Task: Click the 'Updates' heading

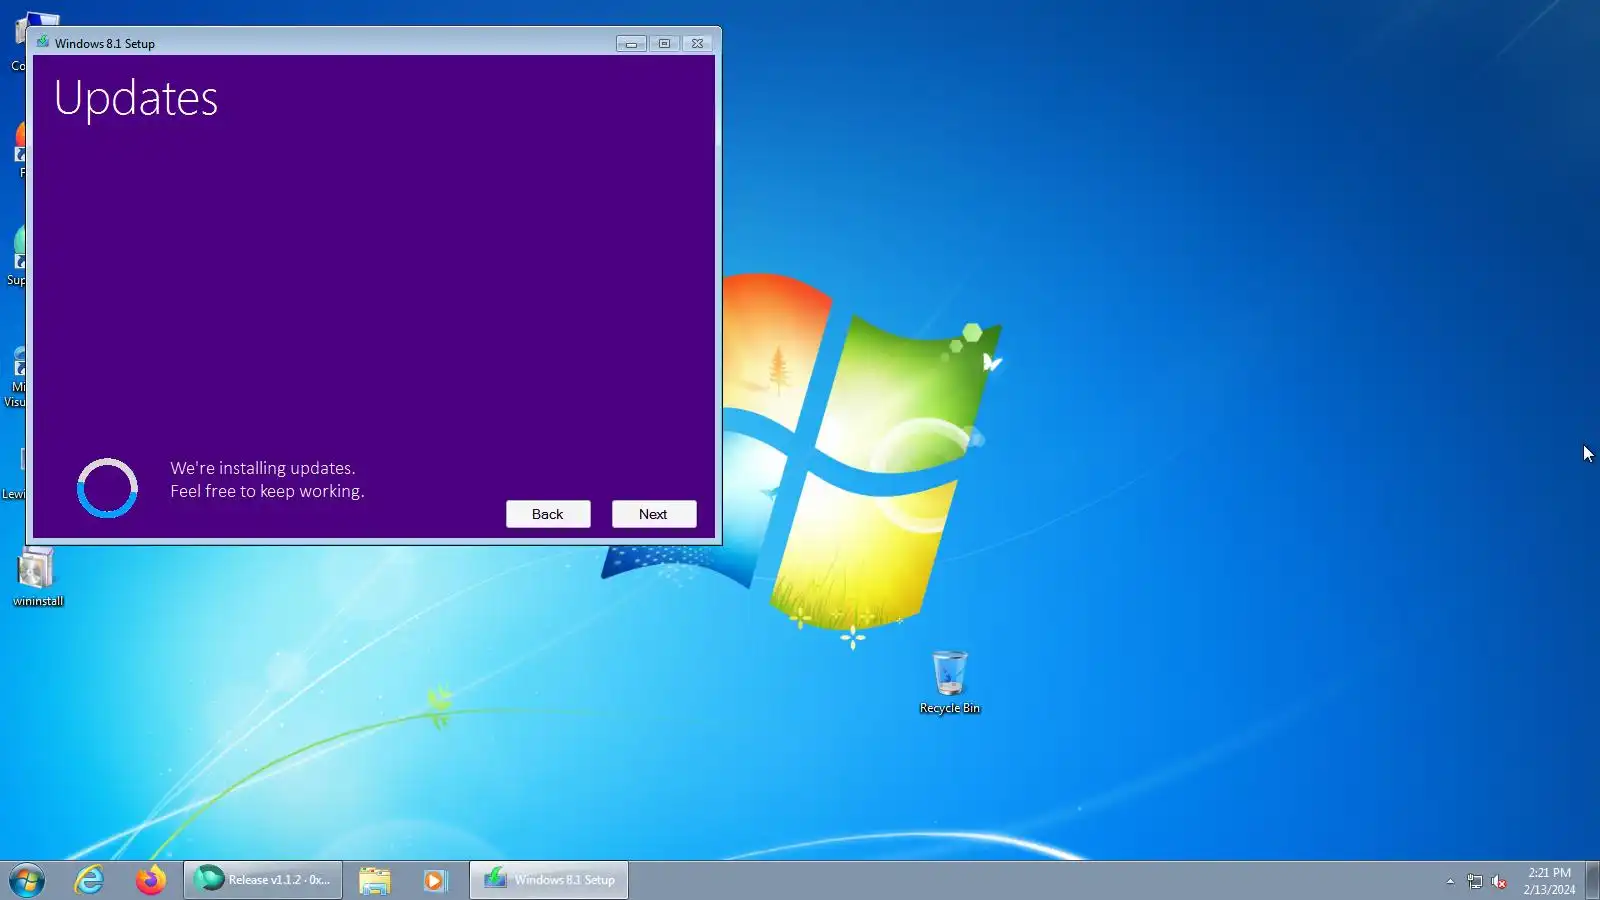Action: coord(136,99)
